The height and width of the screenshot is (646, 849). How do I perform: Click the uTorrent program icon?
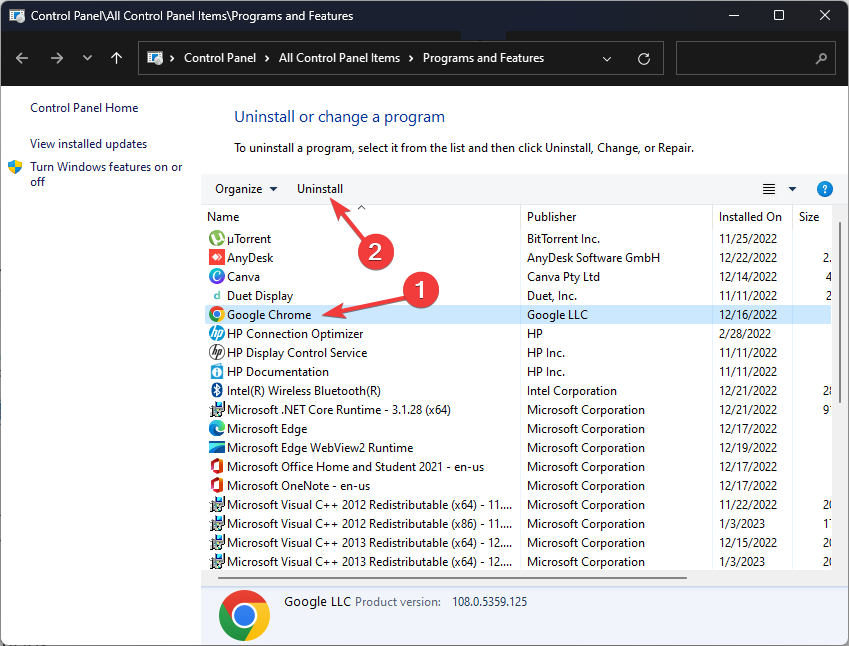[217, 238]
